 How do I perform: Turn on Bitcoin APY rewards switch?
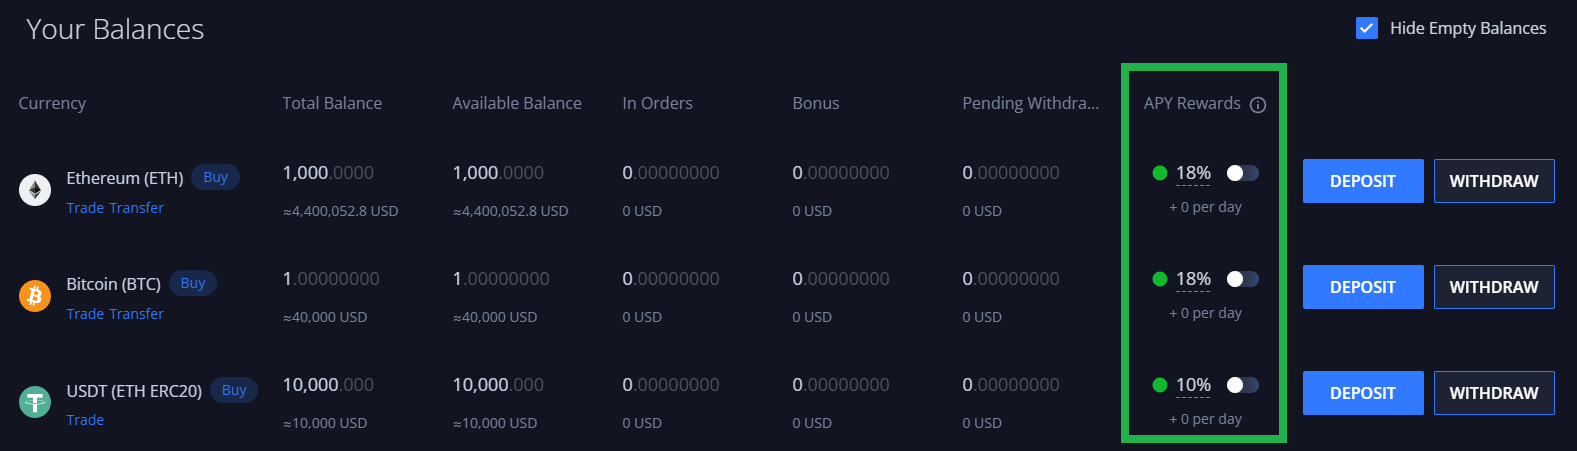click(1243, 279)
